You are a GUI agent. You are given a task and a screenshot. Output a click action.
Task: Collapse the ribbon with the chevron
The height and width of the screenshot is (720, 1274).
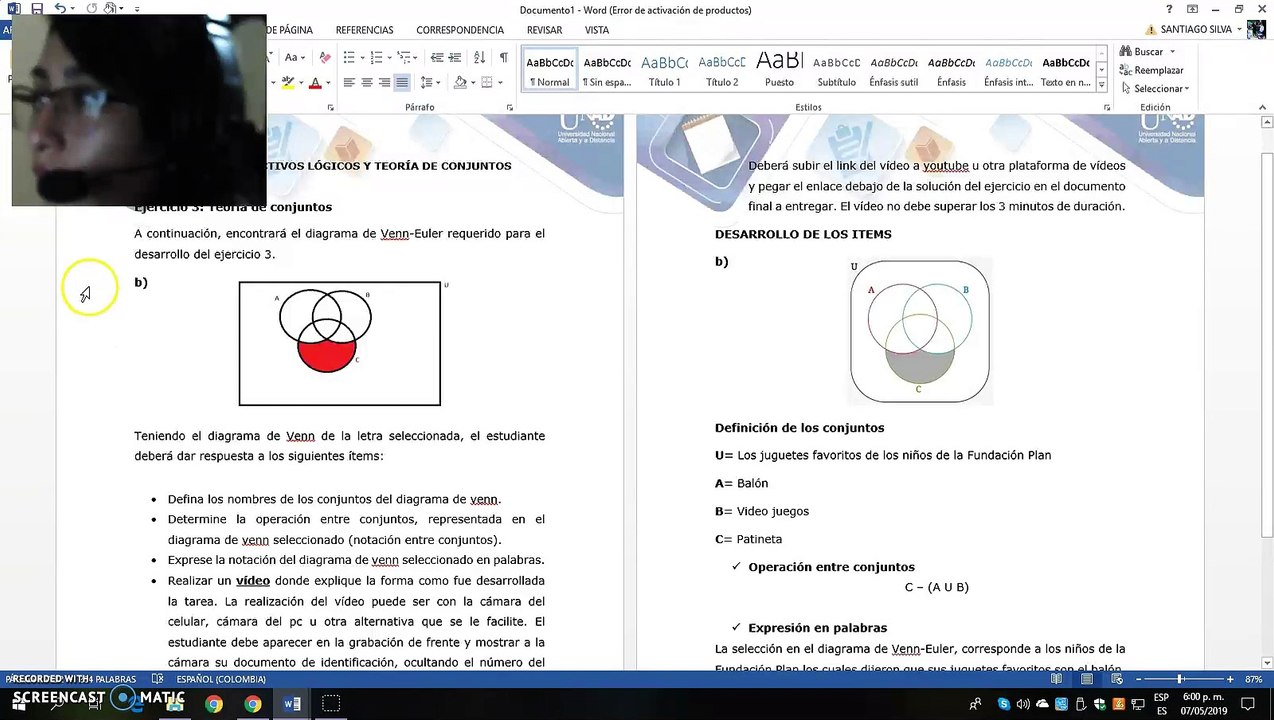point(1264,107)
